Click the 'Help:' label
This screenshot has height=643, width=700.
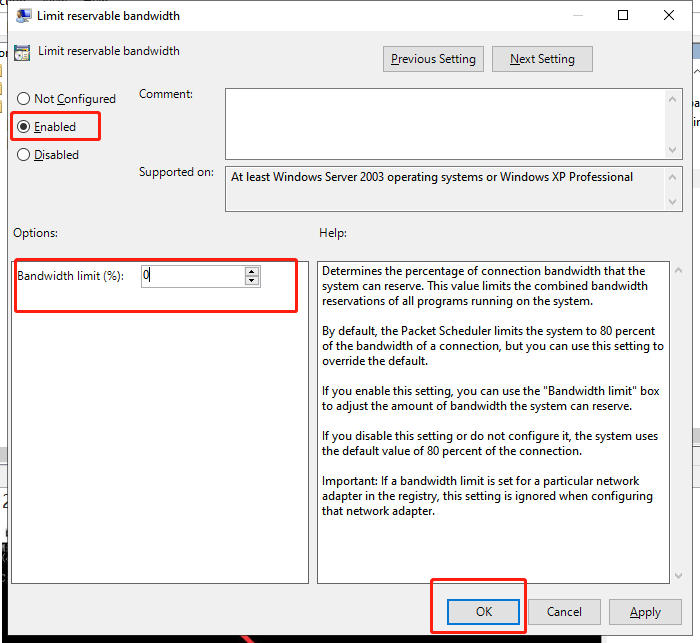tap(333, 233)
